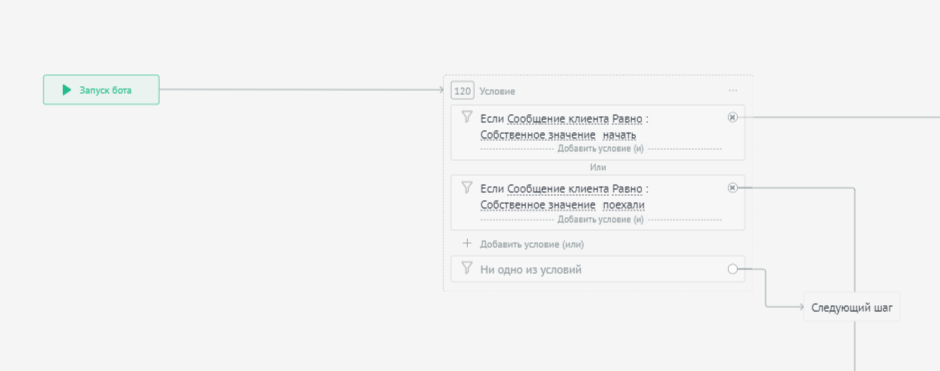Open Собственное значение dropdown in second condition

pos(538,206)
